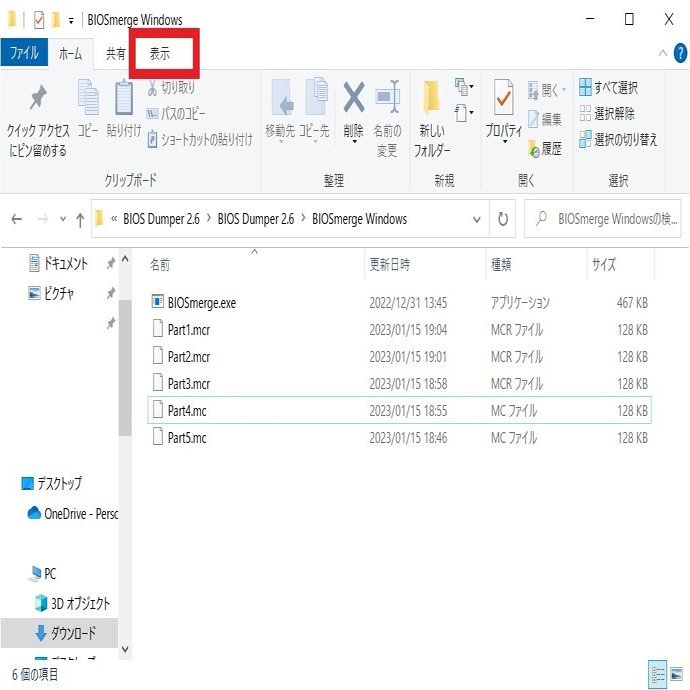Click BIOS Dumper 2.6 first breadcrumb
This screenshot has width=690, height=690.
click(161, 219)
